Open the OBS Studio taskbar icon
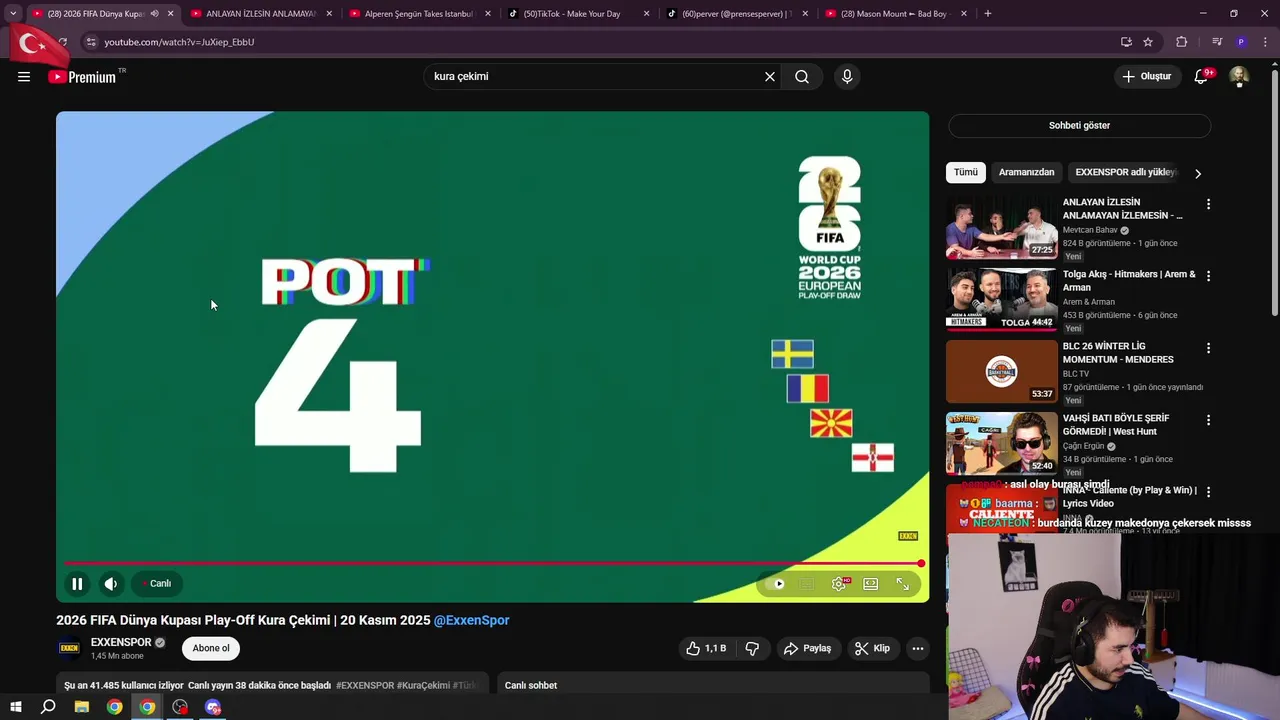 180,707
